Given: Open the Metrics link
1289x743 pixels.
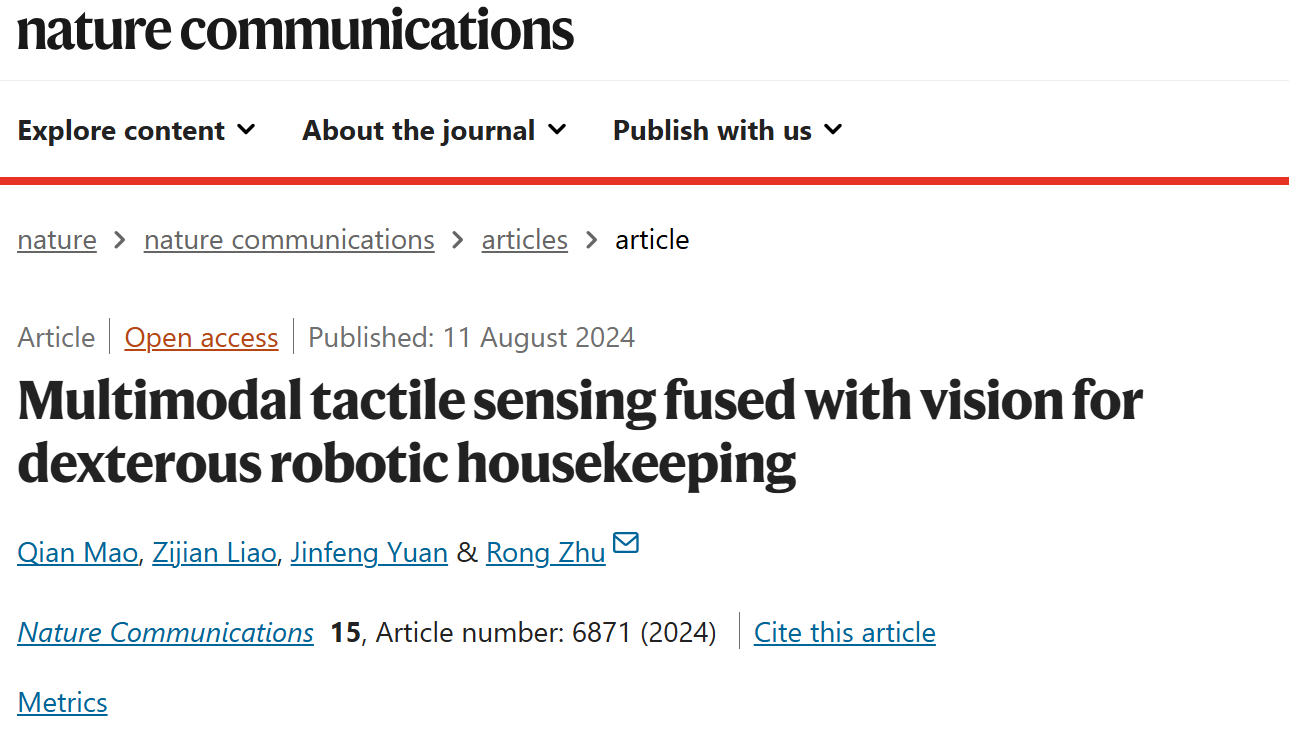Looking at the screenshot, I should (x=62, y=702).
